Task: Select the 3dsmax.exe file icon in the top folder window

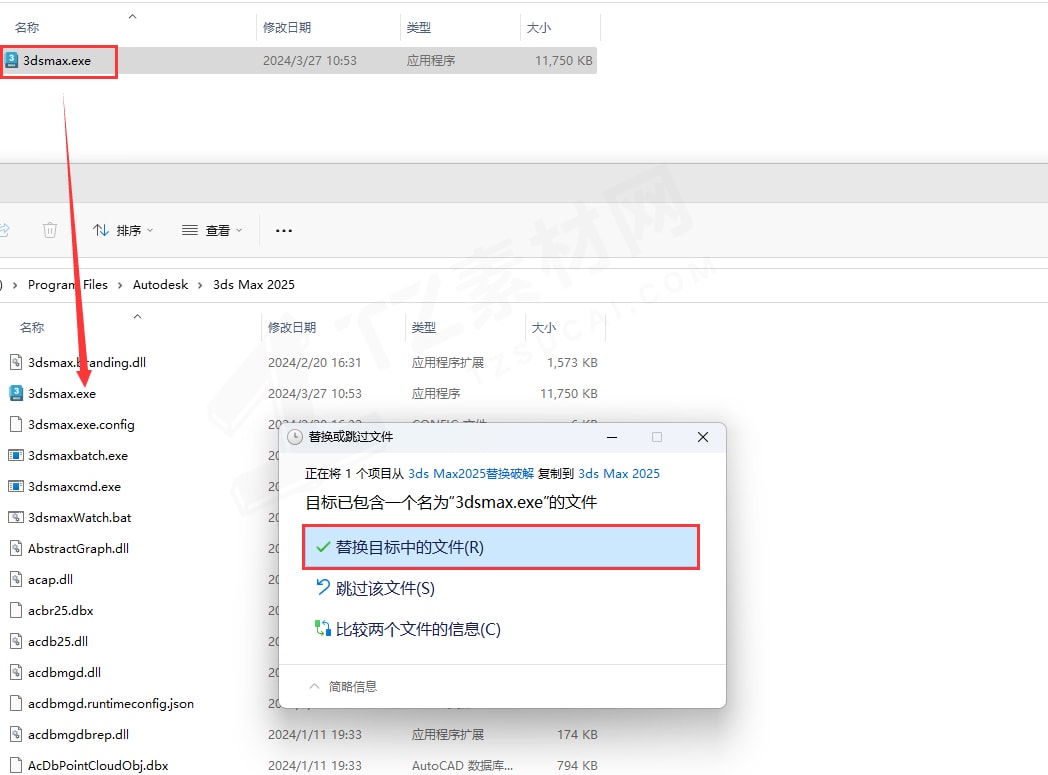Action: pyautogui.click(x=11, y=61)
